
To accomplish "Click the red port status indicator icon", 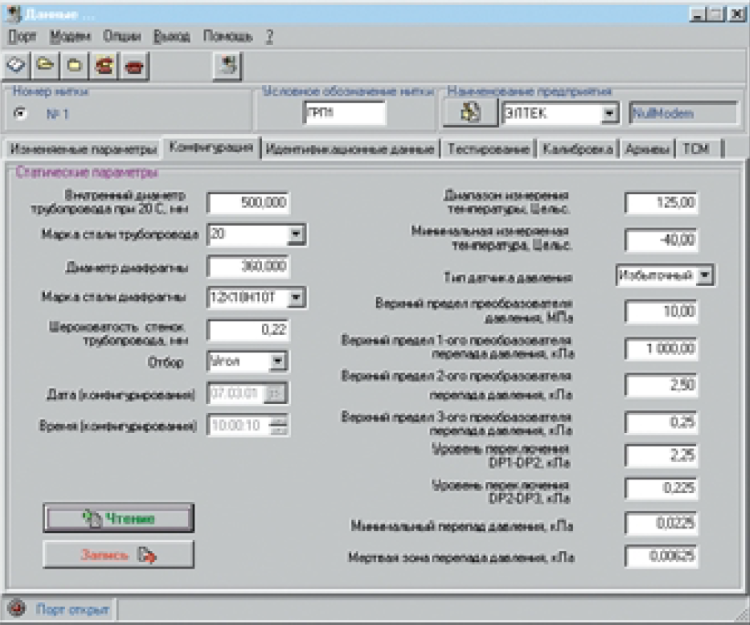I will tap(17, 608).
